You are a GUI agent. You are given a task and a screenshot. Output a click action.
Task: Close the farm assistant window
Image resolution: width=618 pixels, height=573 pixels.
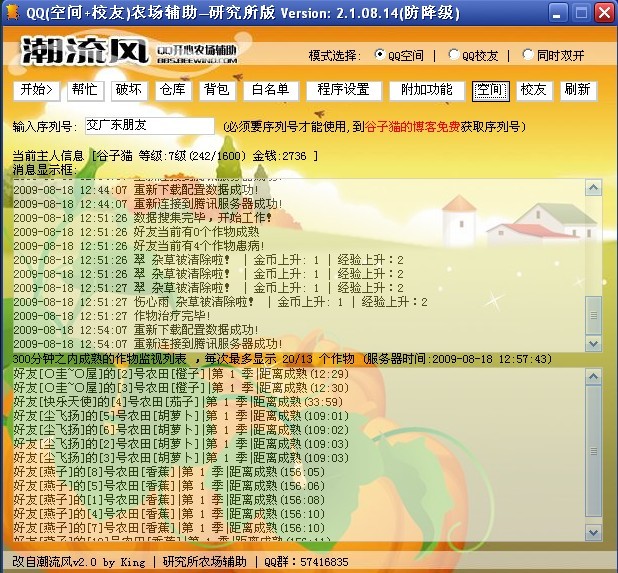point(605,13)
